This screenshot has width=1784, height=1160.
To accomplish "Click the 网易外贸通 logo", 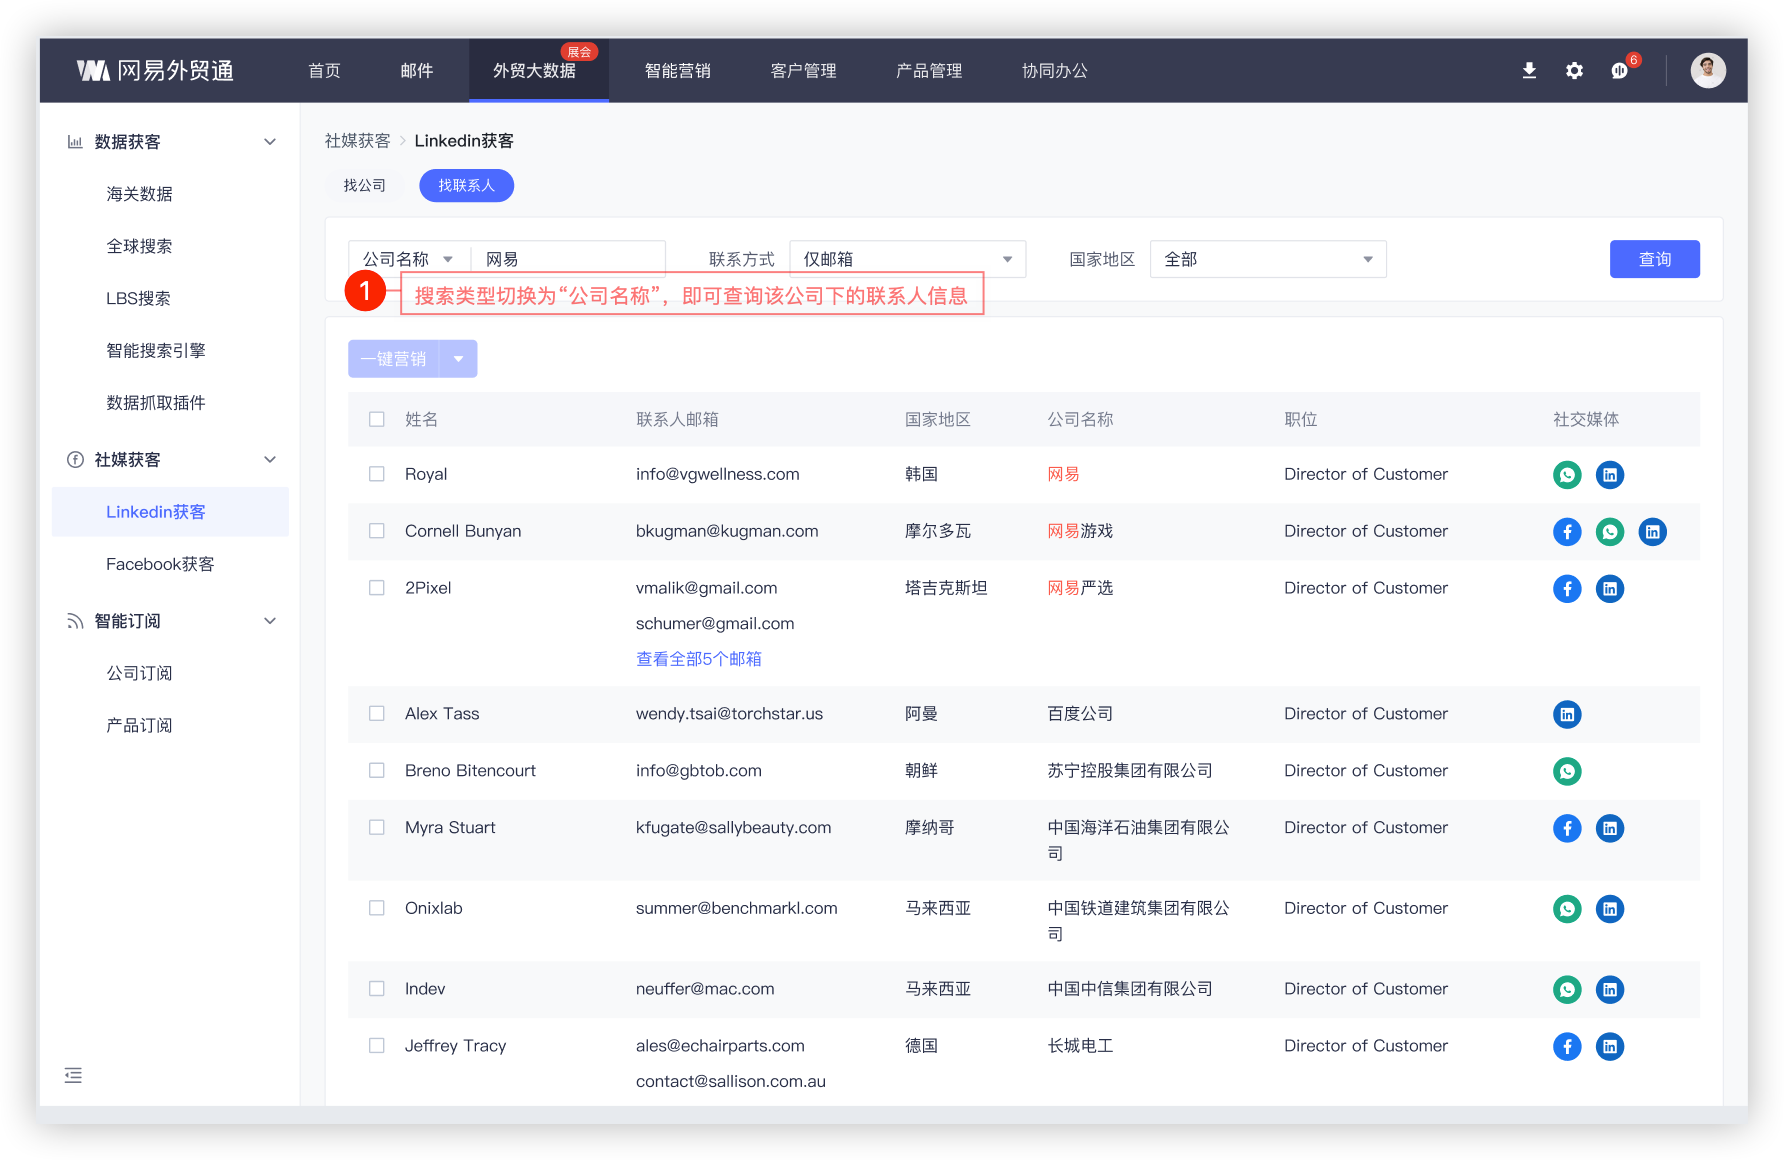I will pyautogui.click(x=155, y=70).
